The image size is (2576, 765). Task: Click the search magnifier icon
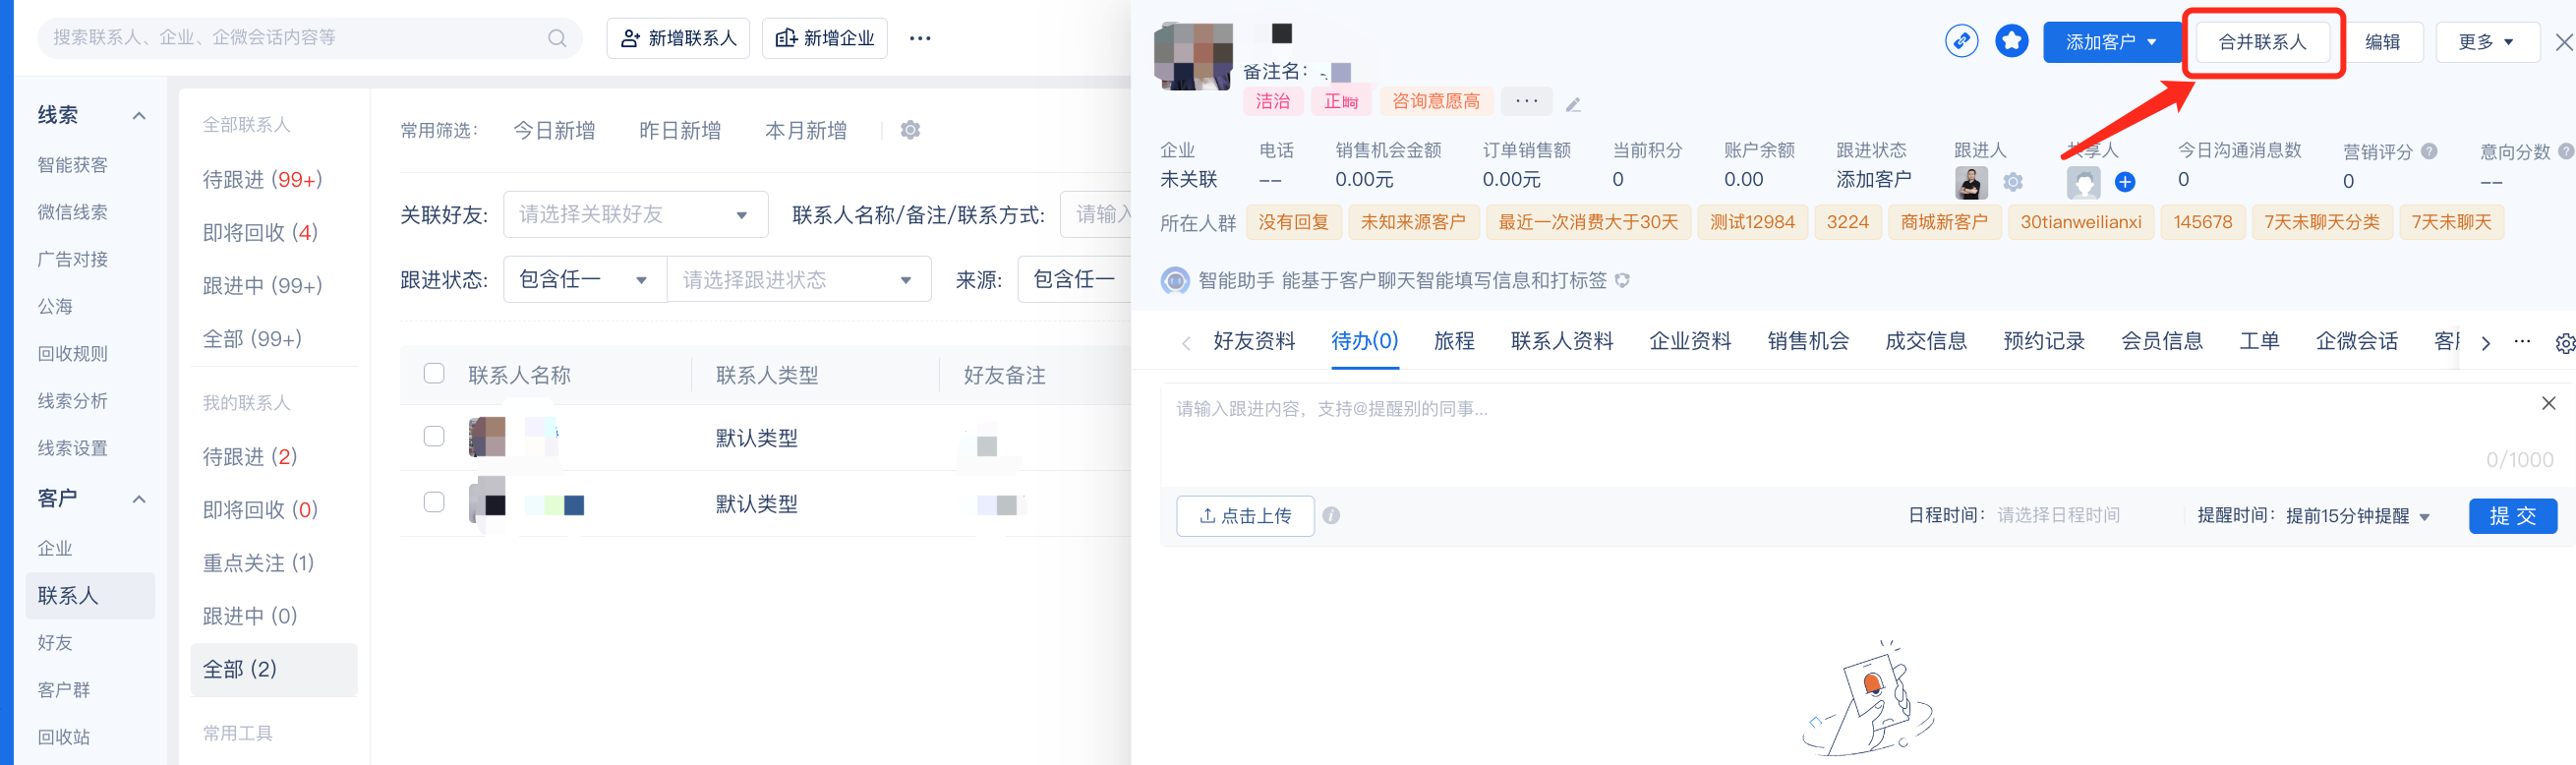click(557, 38)
